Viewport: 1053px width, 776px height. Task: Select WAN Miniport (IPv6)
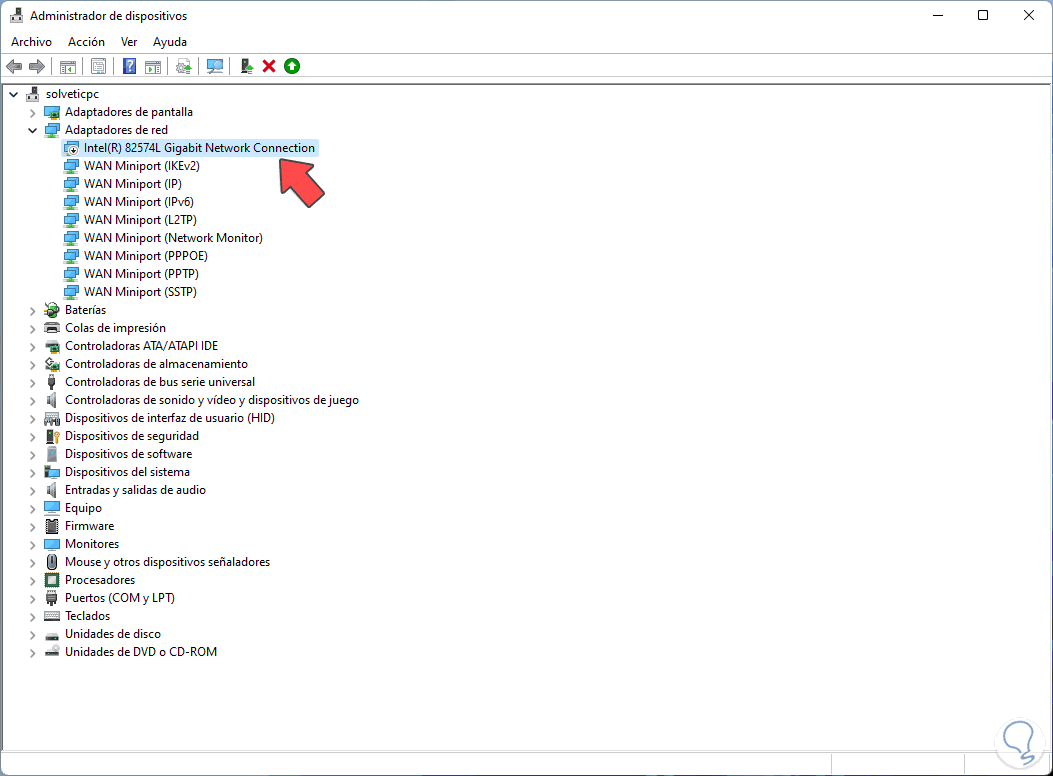click(139, 202)
